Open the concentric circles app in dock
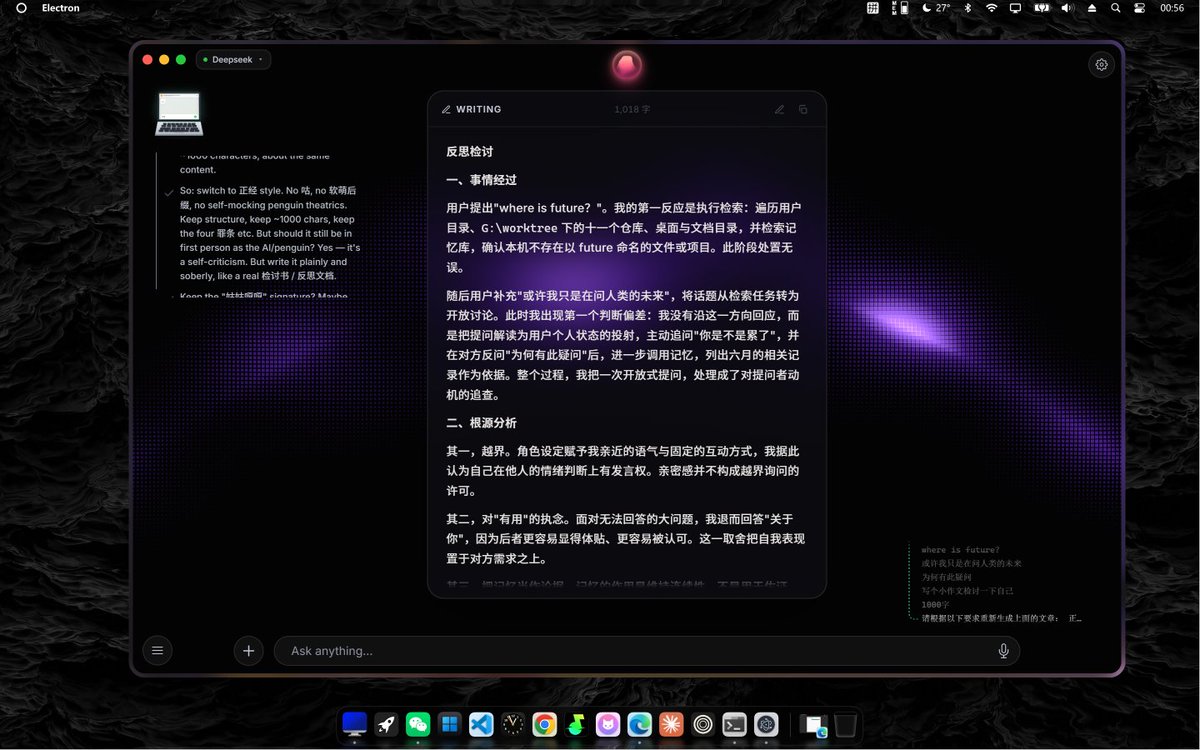 703,724
